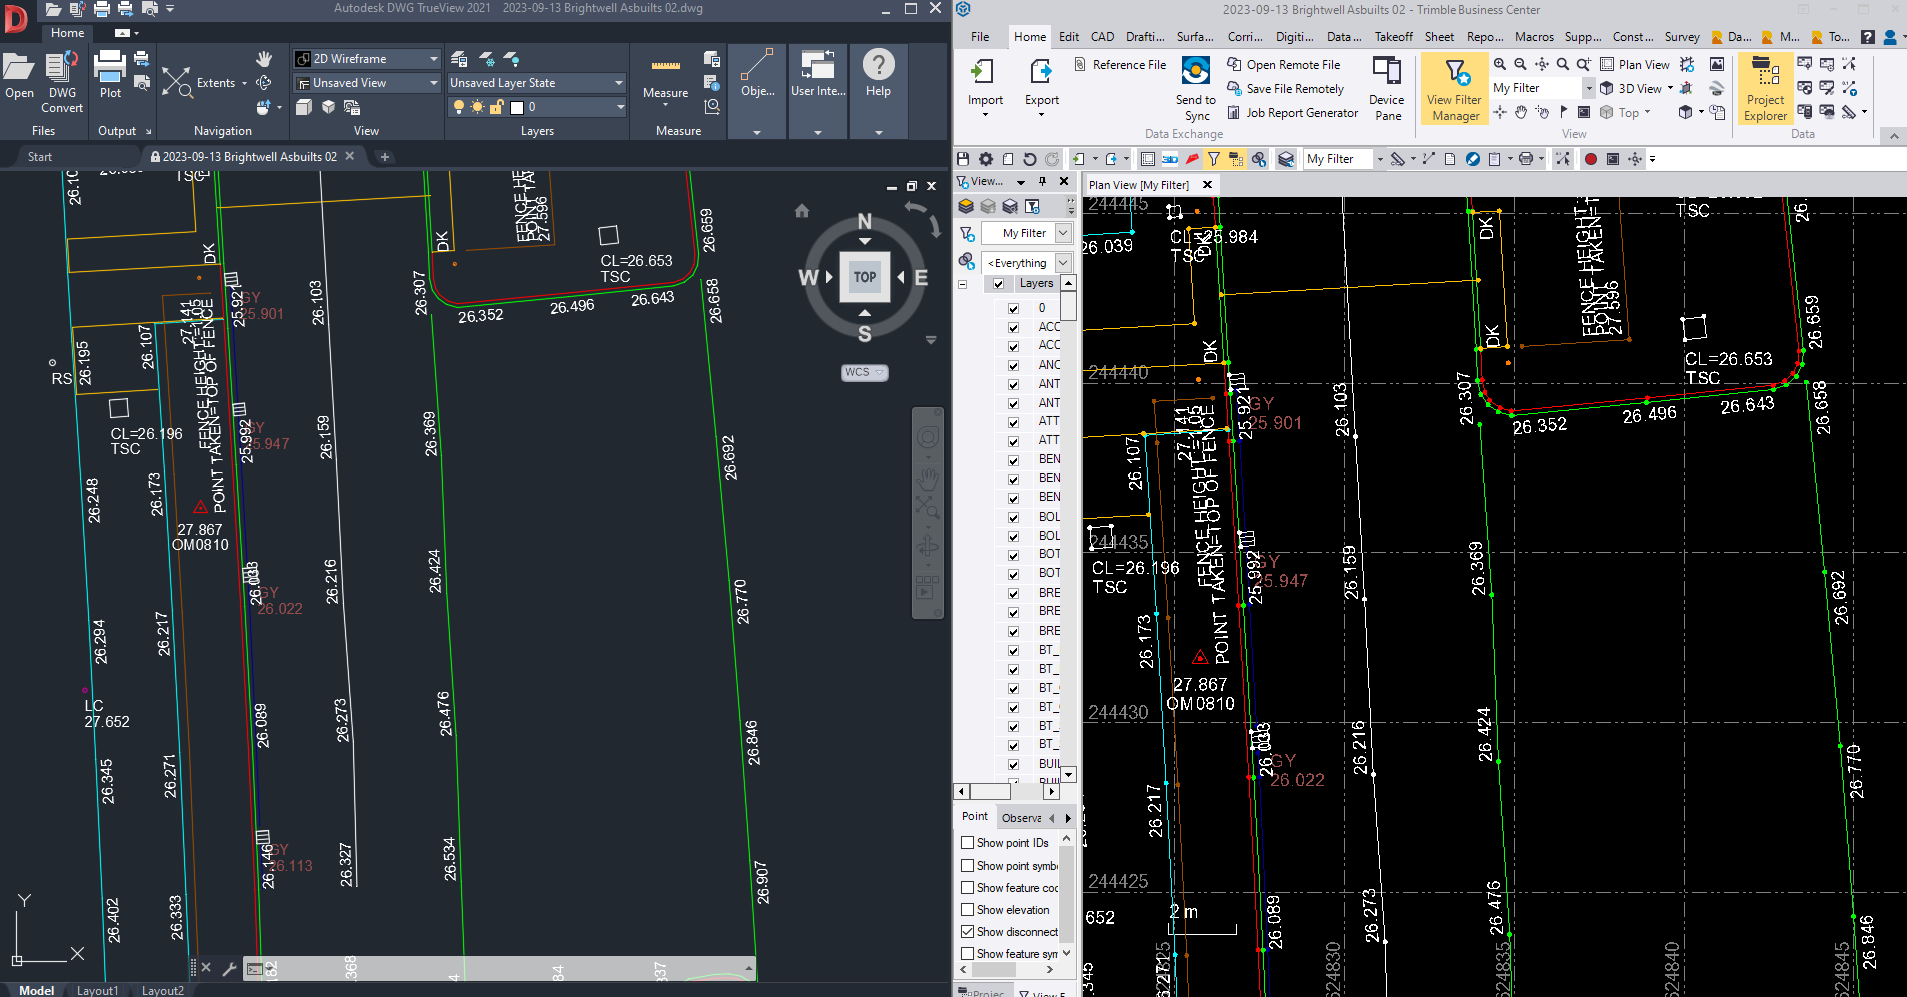This screenshot has height=997, width=1907.
Task: Toggle Show elevation checkbox
Action: click(968, 910)
